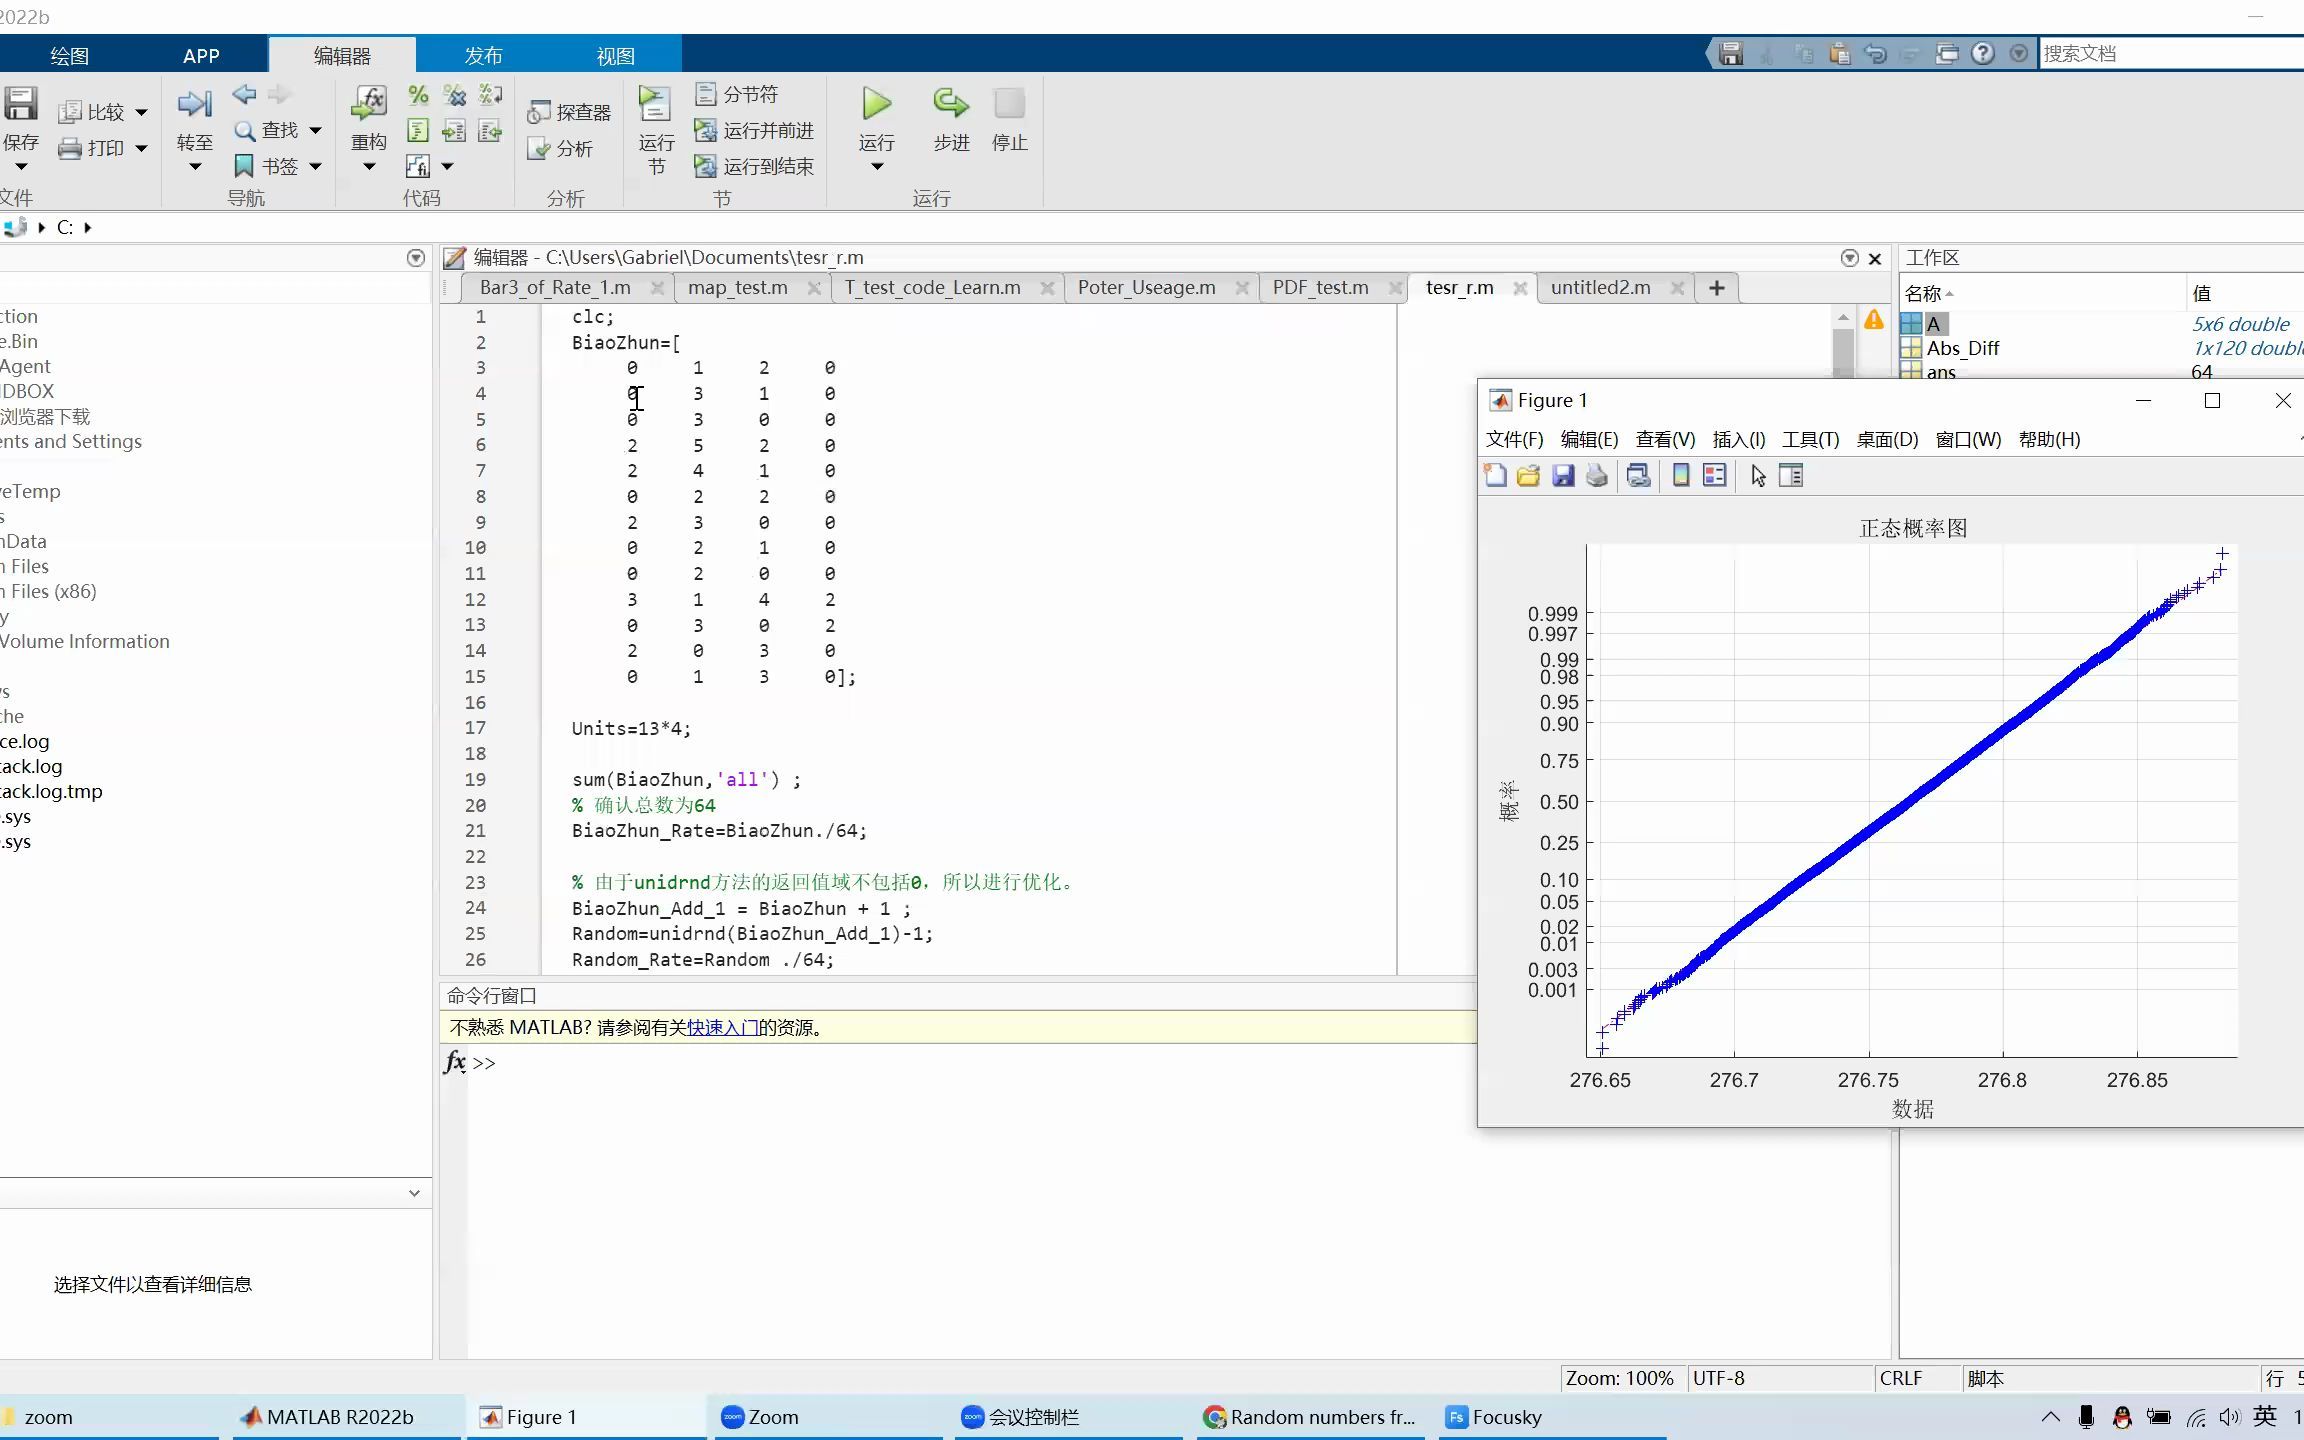This screenshot has height=1440, width=2304.
Task: Open the map_test.m editor tab
Action: point(738,288)
